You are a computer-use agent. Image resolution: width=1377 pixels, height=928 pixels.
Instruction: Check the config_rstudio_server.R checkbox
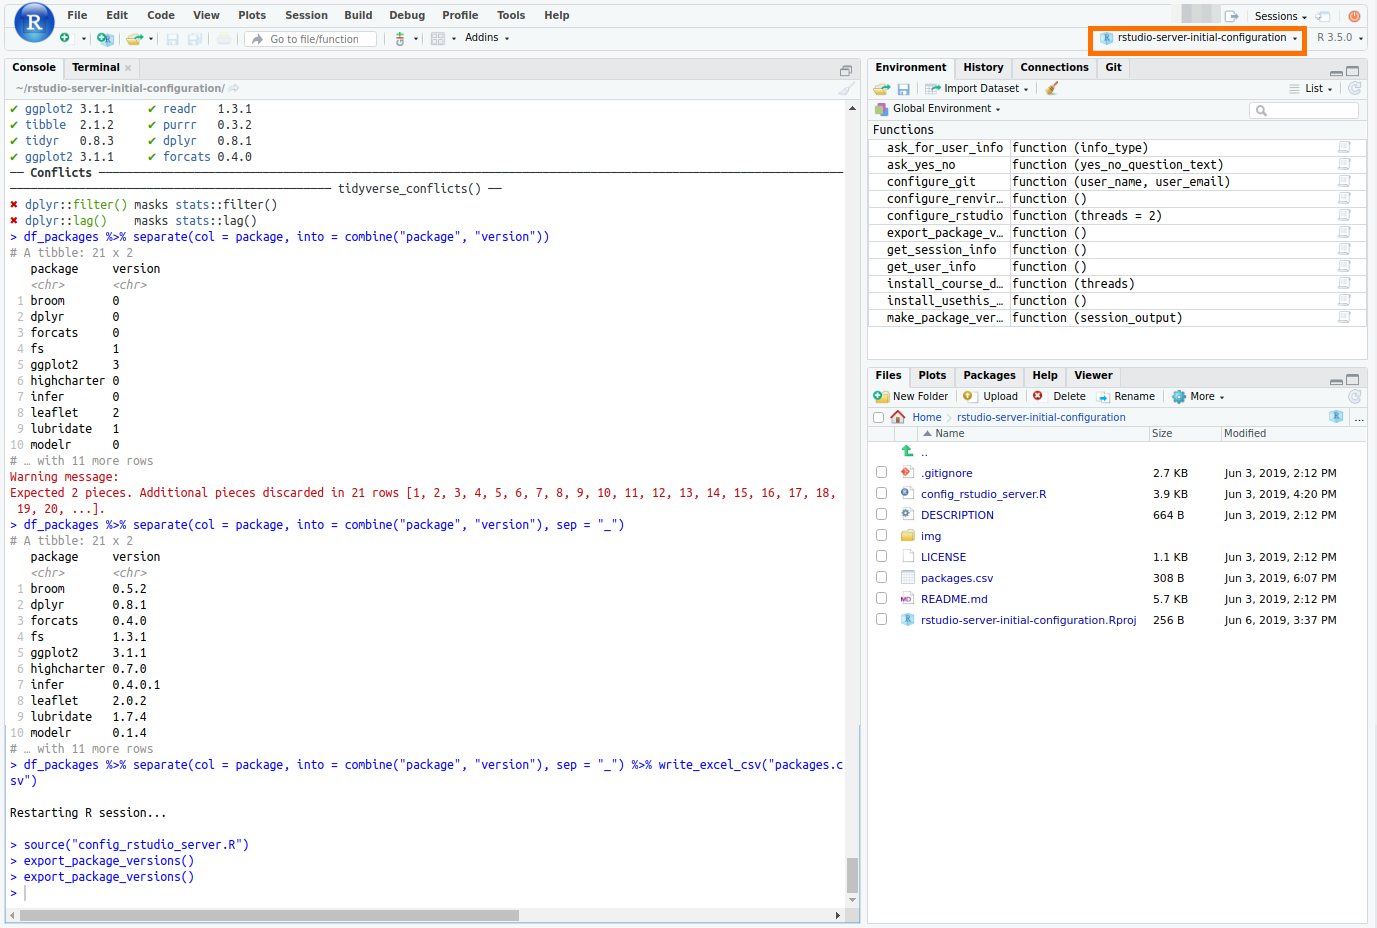pos(881,493)
